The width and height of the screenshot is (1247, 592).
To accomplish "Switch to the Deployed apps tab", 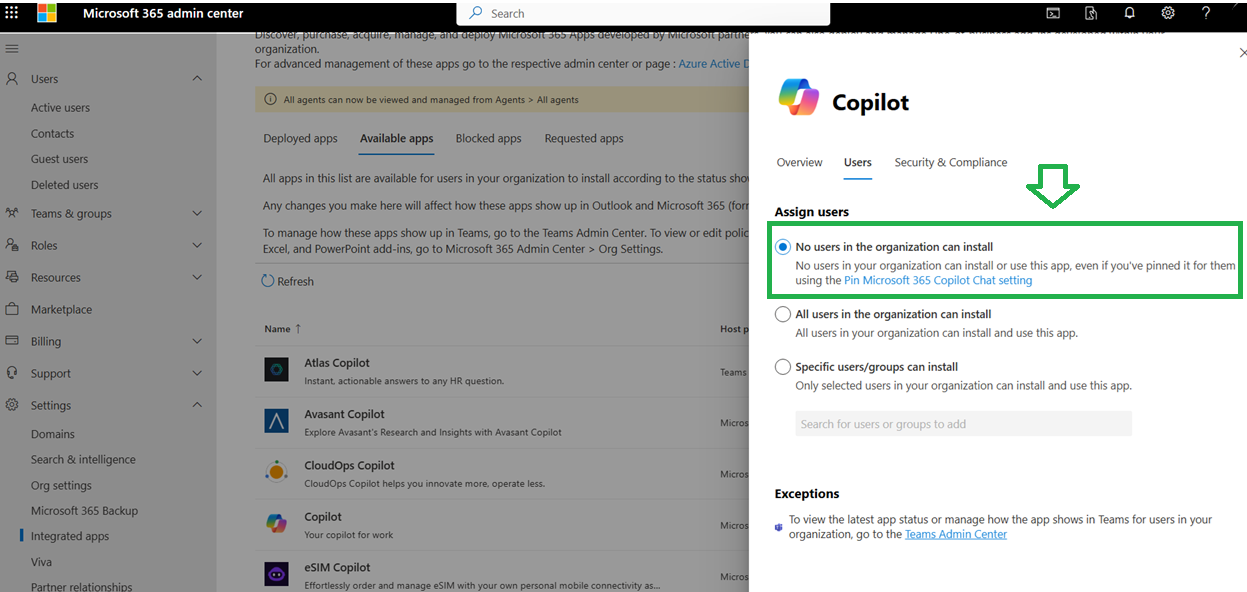I will point(300,139).
